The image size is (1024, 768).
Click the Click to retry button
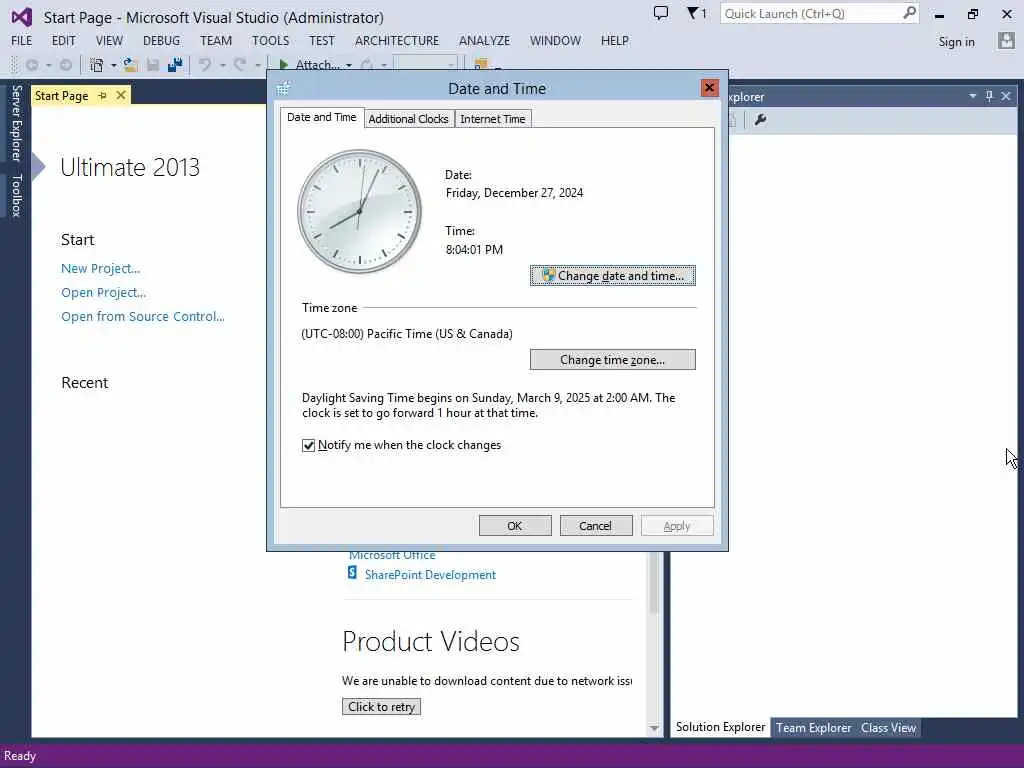[x=381, y=707]
